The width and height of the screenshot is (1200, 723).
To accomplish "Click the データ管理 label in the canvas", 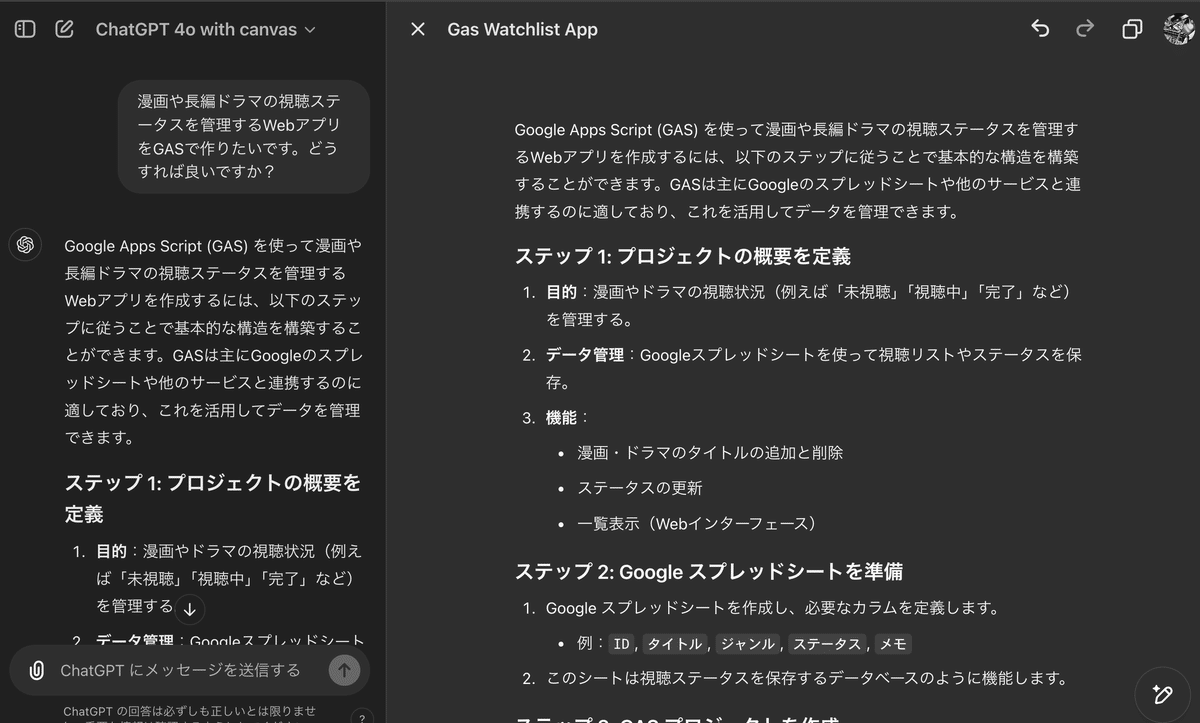I will [584, 355].
